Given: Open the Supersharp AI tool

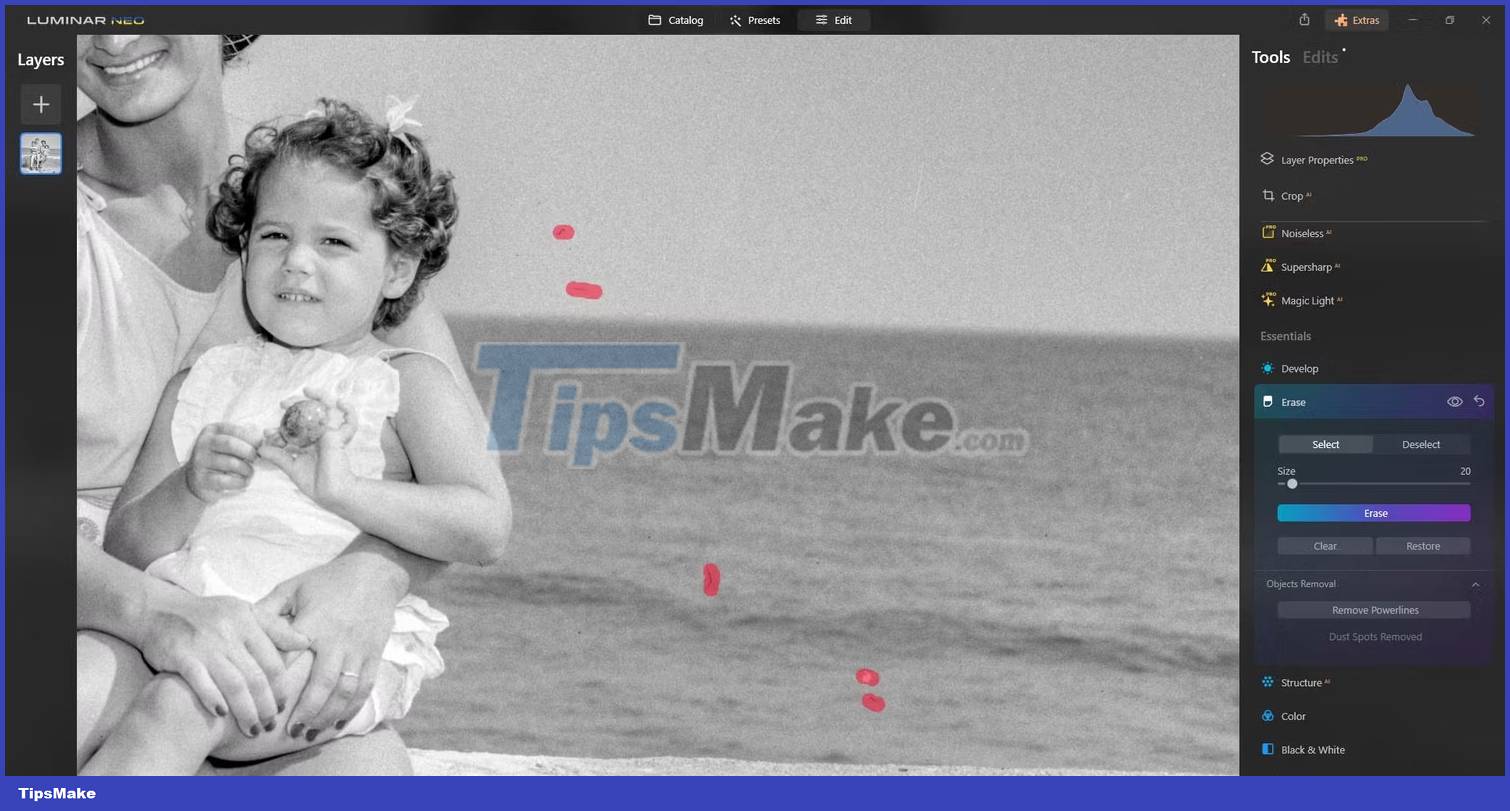Looking at the screenshot, I should tap(1308, 266).
